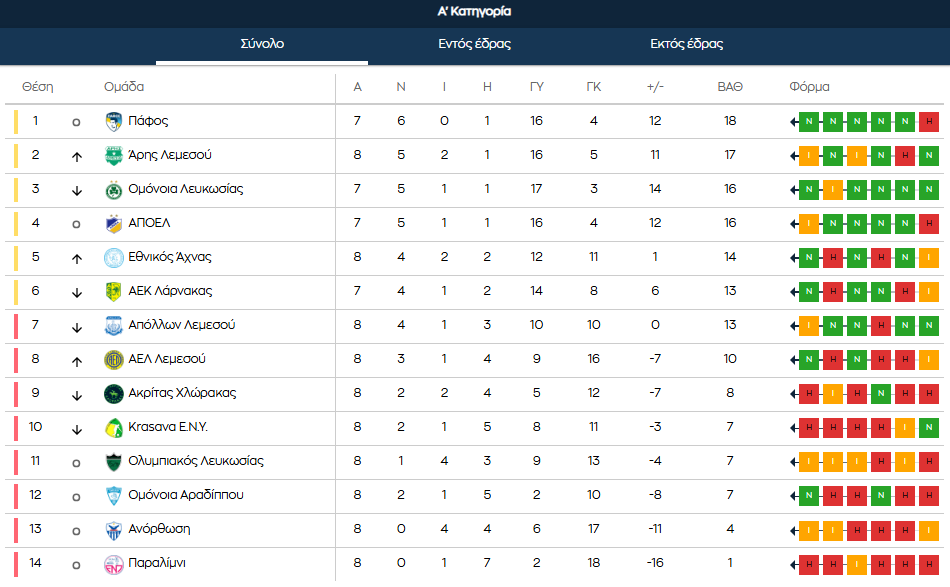Open the Απόλλων Λεμεσού team page
This screenshot has width=950, height=587.
[x=182, y=325]
